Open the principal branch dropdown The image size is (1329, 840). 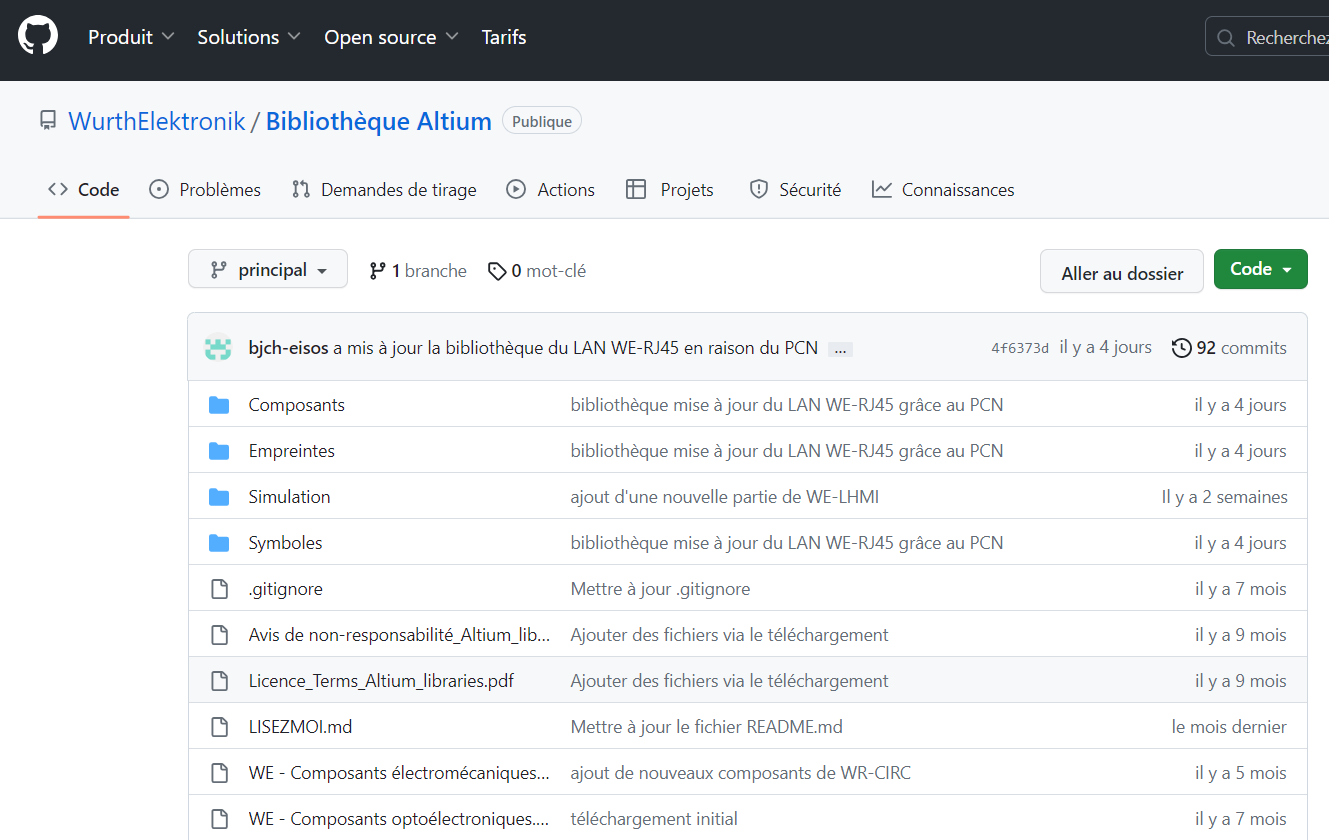[x=268, y=270]
